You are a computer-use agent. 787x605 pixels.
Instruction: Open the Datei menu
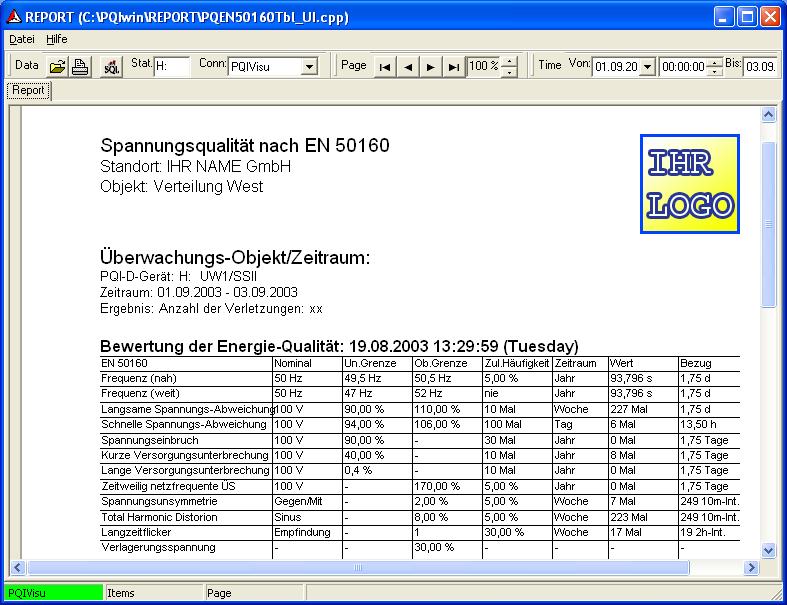coord(22,39)
